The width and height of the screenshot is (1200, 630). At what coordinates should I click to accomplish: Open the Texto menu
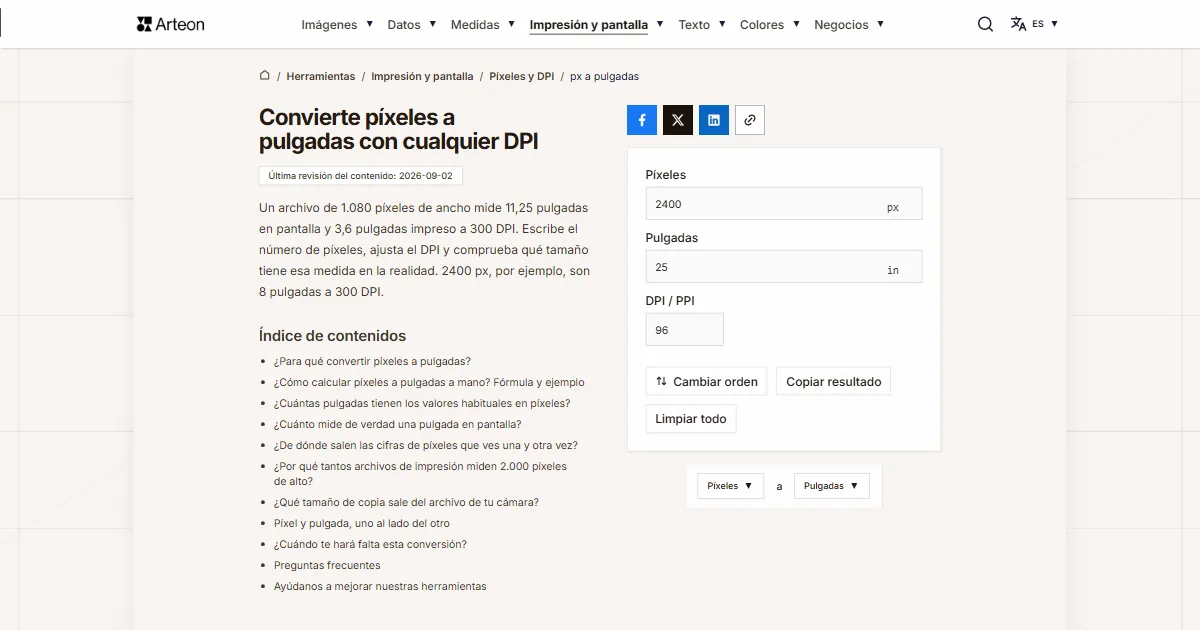point(702,24)
